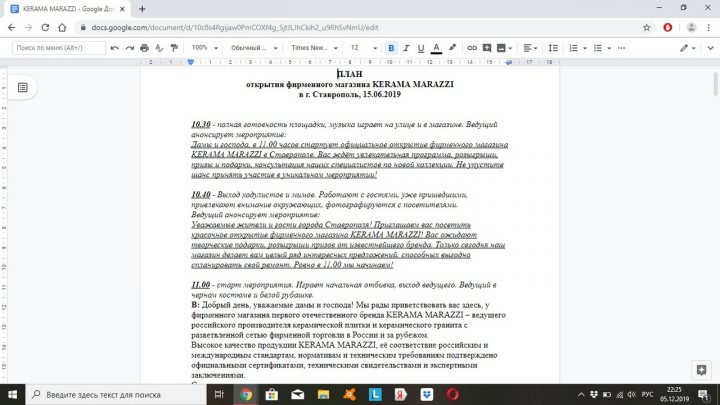Expand the collapsed menus chevron
This screenshot has width=720, height=405.
[x=710, y=48]
